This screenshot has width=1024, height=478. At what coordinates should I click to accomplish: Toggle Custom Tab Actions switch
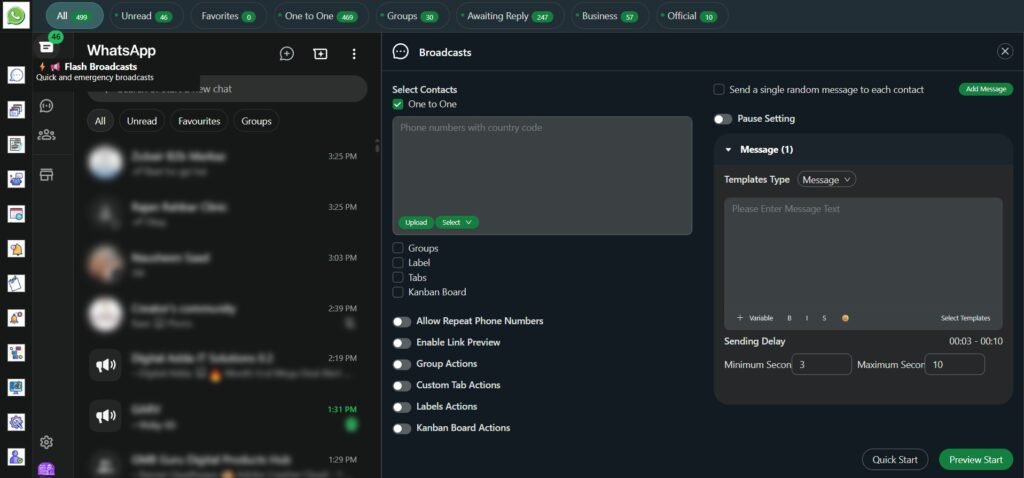pyautogui.click(x=402, y=385)
